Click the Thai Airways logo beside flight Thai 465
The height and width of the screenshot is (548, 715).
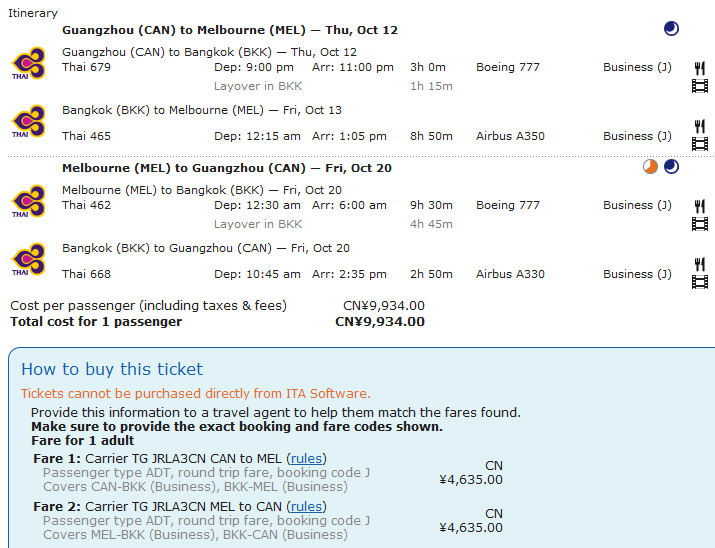pyautogui.click(x=28, y=122)
